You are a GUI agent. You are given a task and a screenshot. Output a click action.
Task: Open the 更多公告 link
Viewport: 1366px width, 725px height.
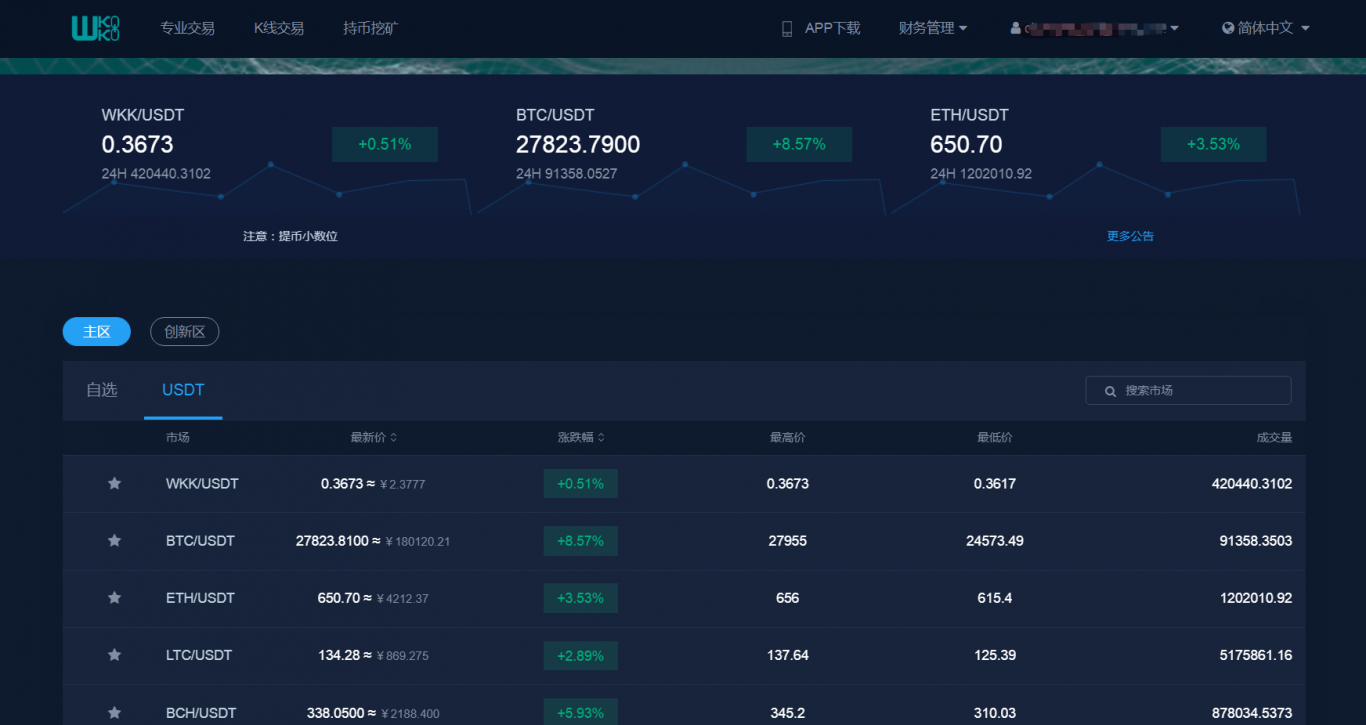tap(1130, 236)
